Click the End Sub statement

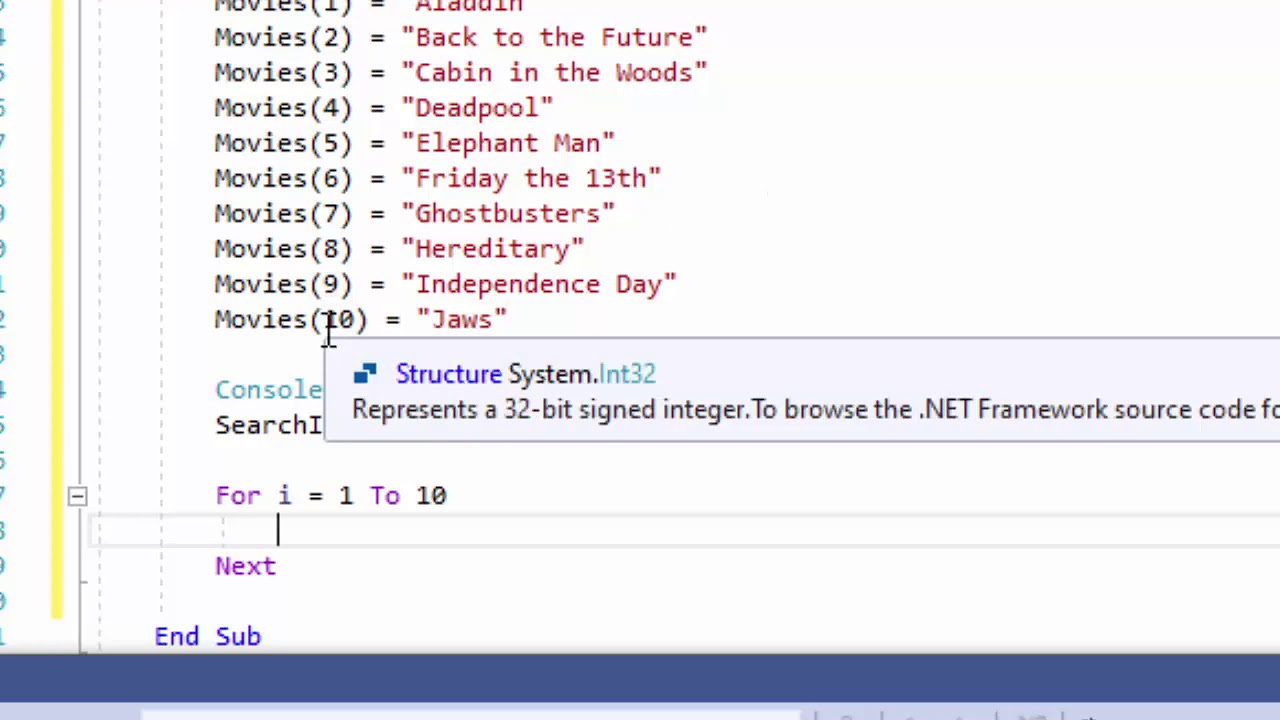tap(208, 637)
